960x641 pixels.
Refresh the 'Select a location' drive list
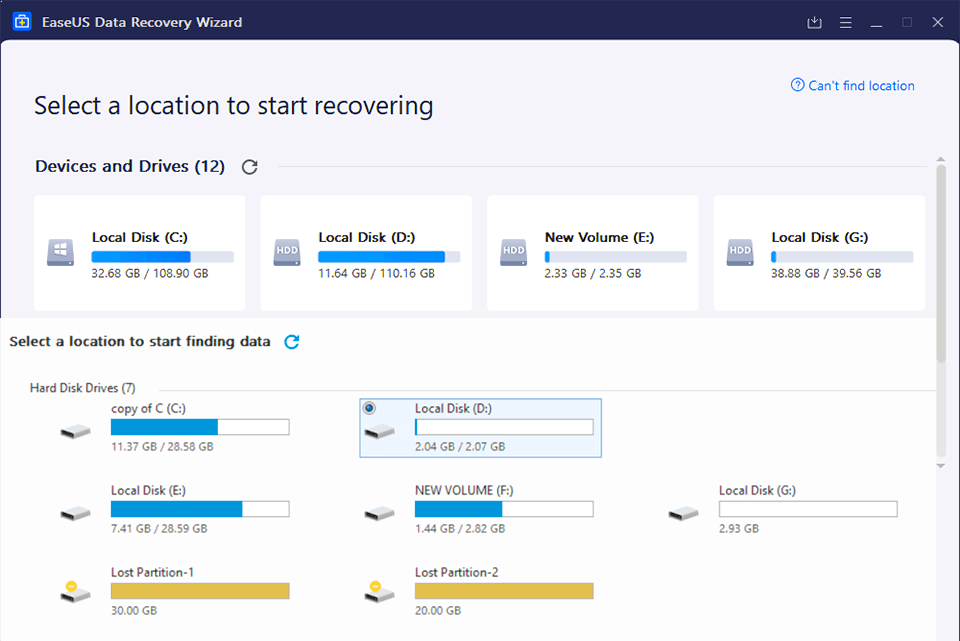click(x=292, y=342)
